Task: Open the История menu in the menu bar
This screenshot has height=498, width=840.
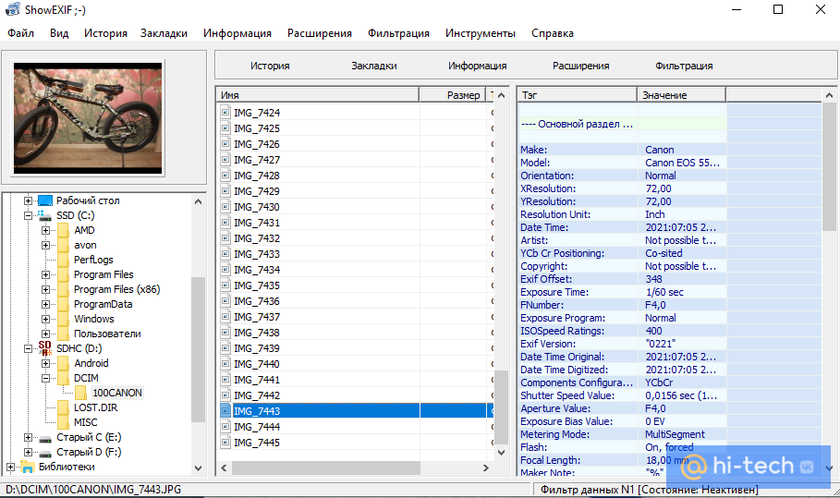Action: [106, 33]
